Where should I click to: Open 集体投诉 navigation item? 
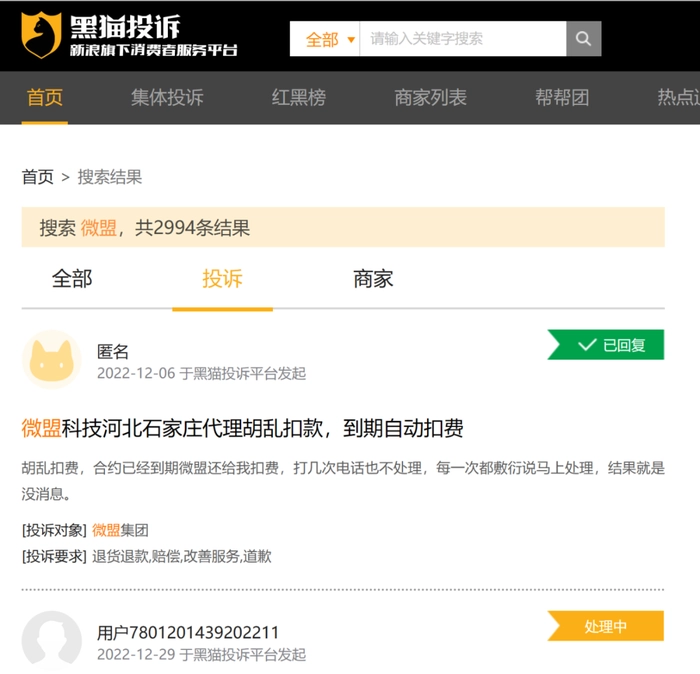tap(167, 97)
